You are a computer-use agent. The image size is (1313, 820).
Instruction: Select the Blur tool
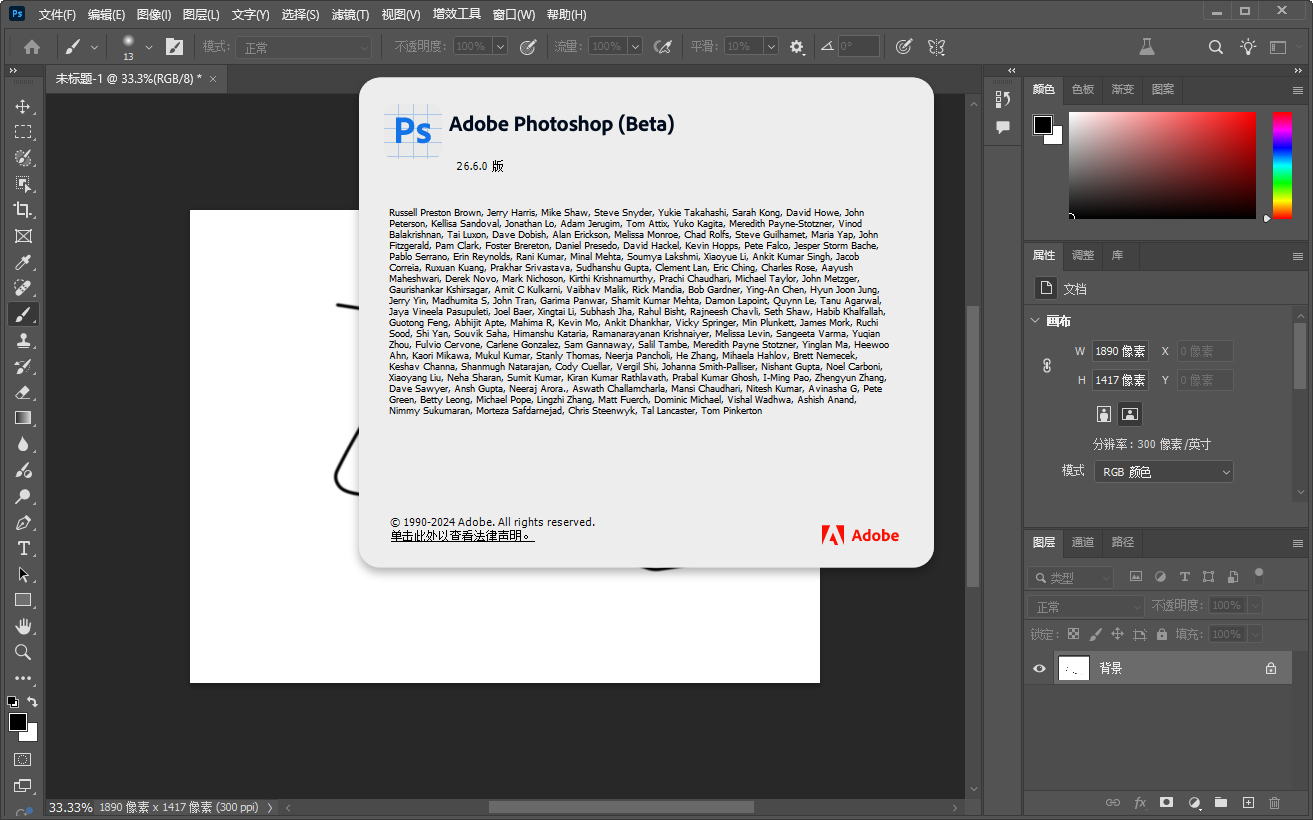23,444
